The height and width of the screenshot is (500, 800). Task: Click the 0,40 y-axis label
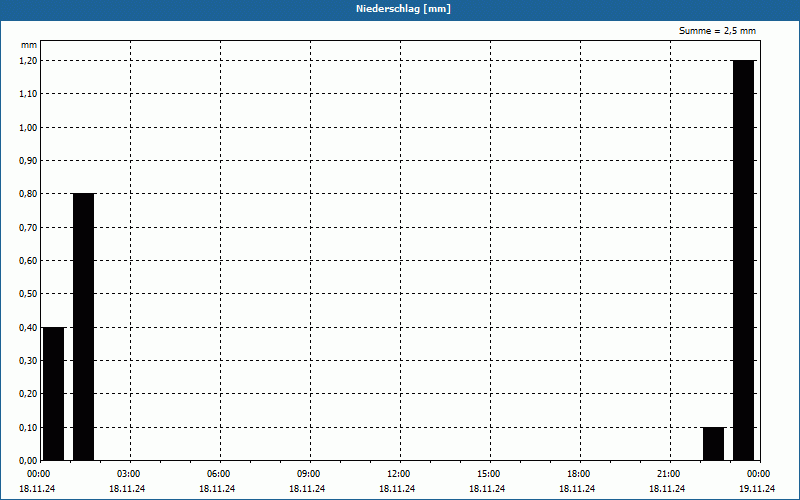point(28,328)
